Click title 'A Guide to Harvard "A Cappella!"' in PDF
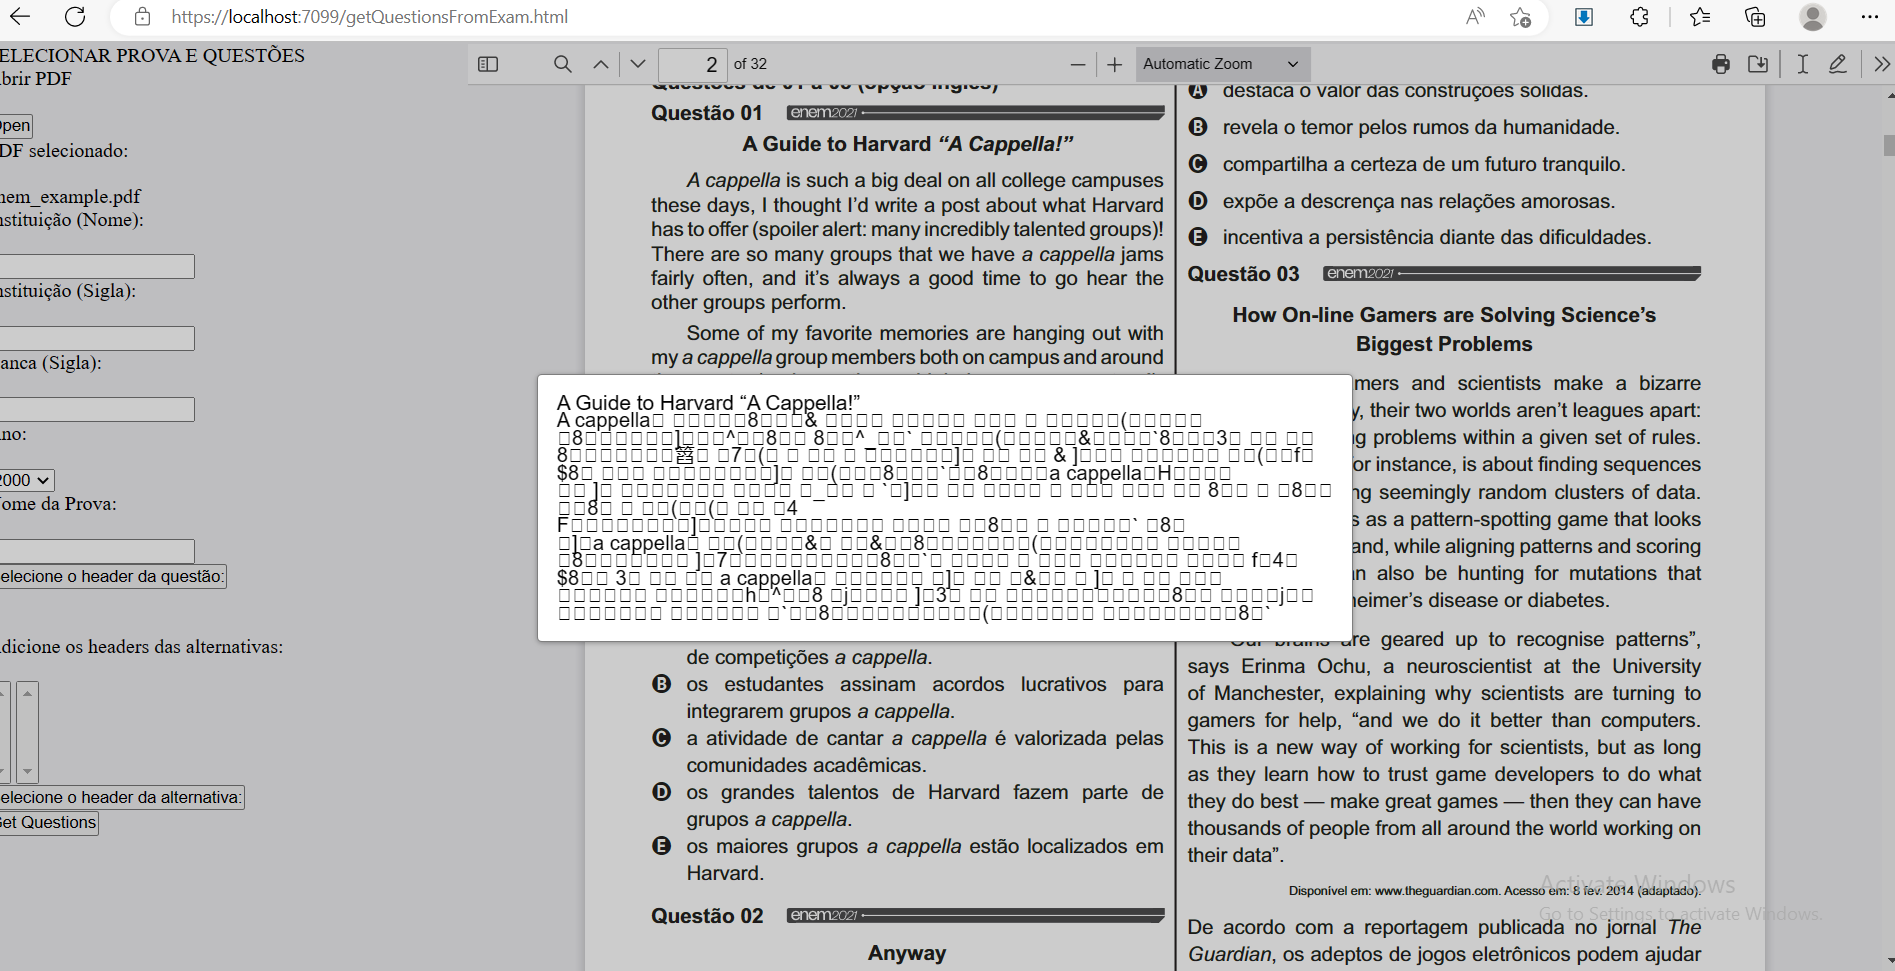Viewport: 1895px width, 971px height. pyautogui.click(x=907, y=144)
